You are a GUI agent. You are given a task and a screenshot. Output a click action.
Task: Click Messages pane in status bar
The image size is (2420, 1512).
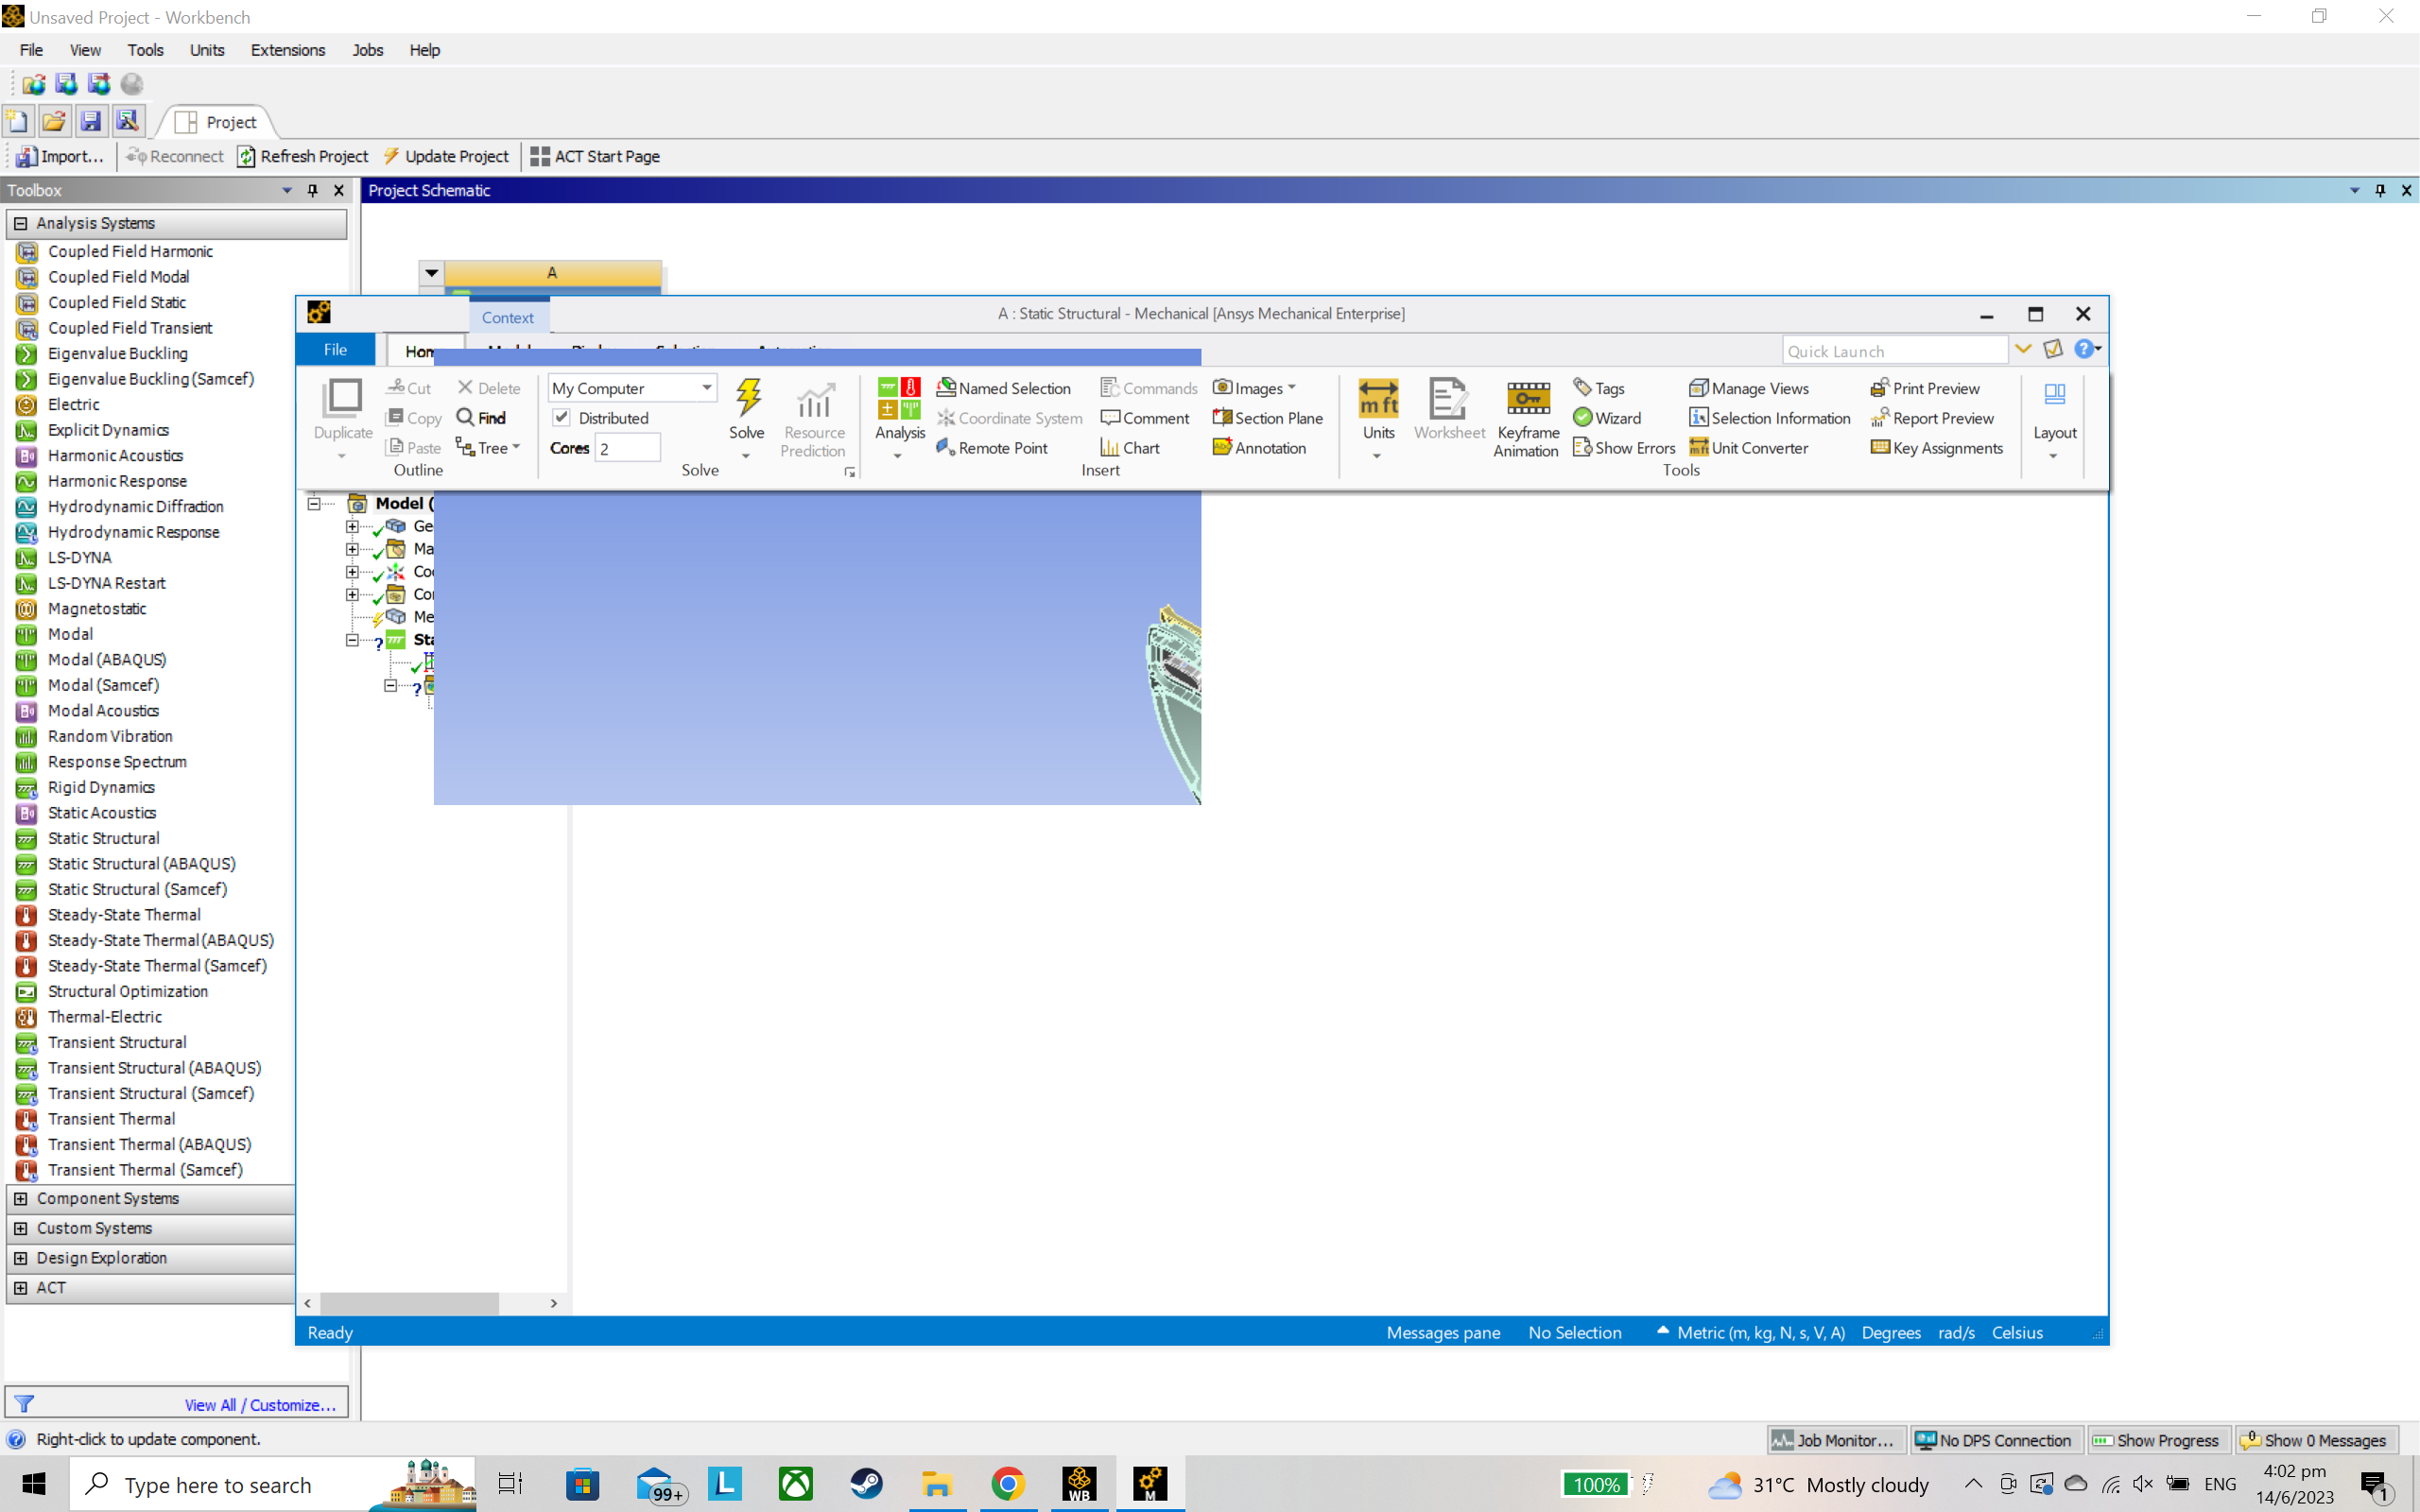pos(1443,1332)
